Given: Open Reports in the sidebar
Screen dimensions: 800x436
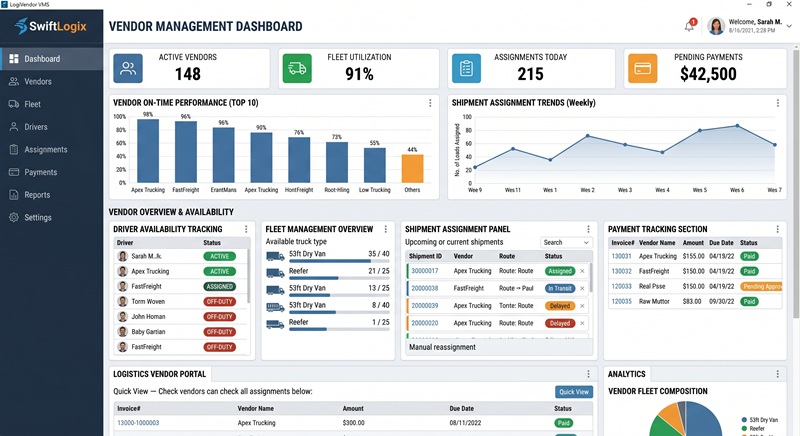Looking at the screenshot, I should coord(52,195).
